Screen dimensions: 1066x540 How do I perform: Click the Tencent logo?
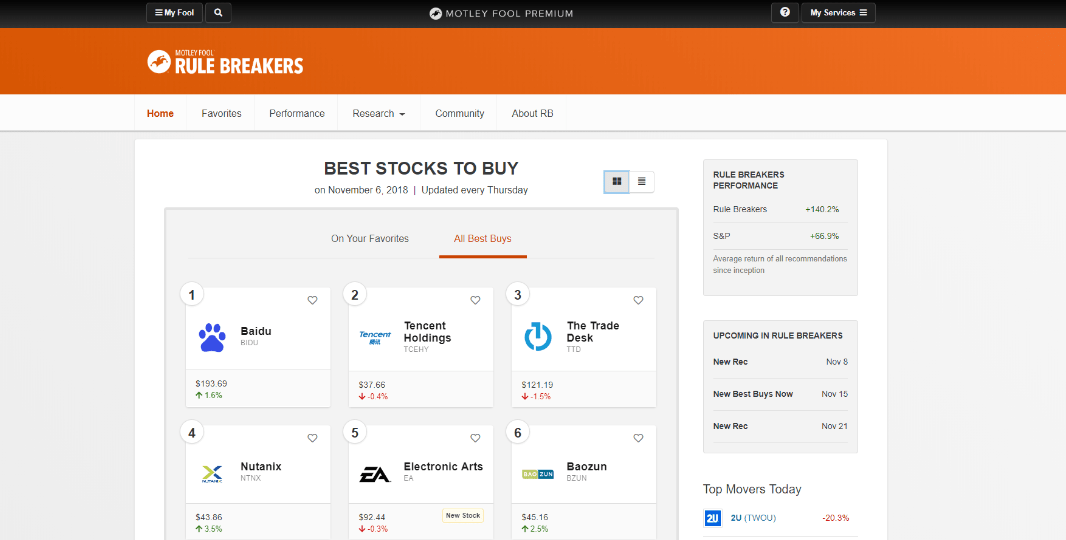375,337
